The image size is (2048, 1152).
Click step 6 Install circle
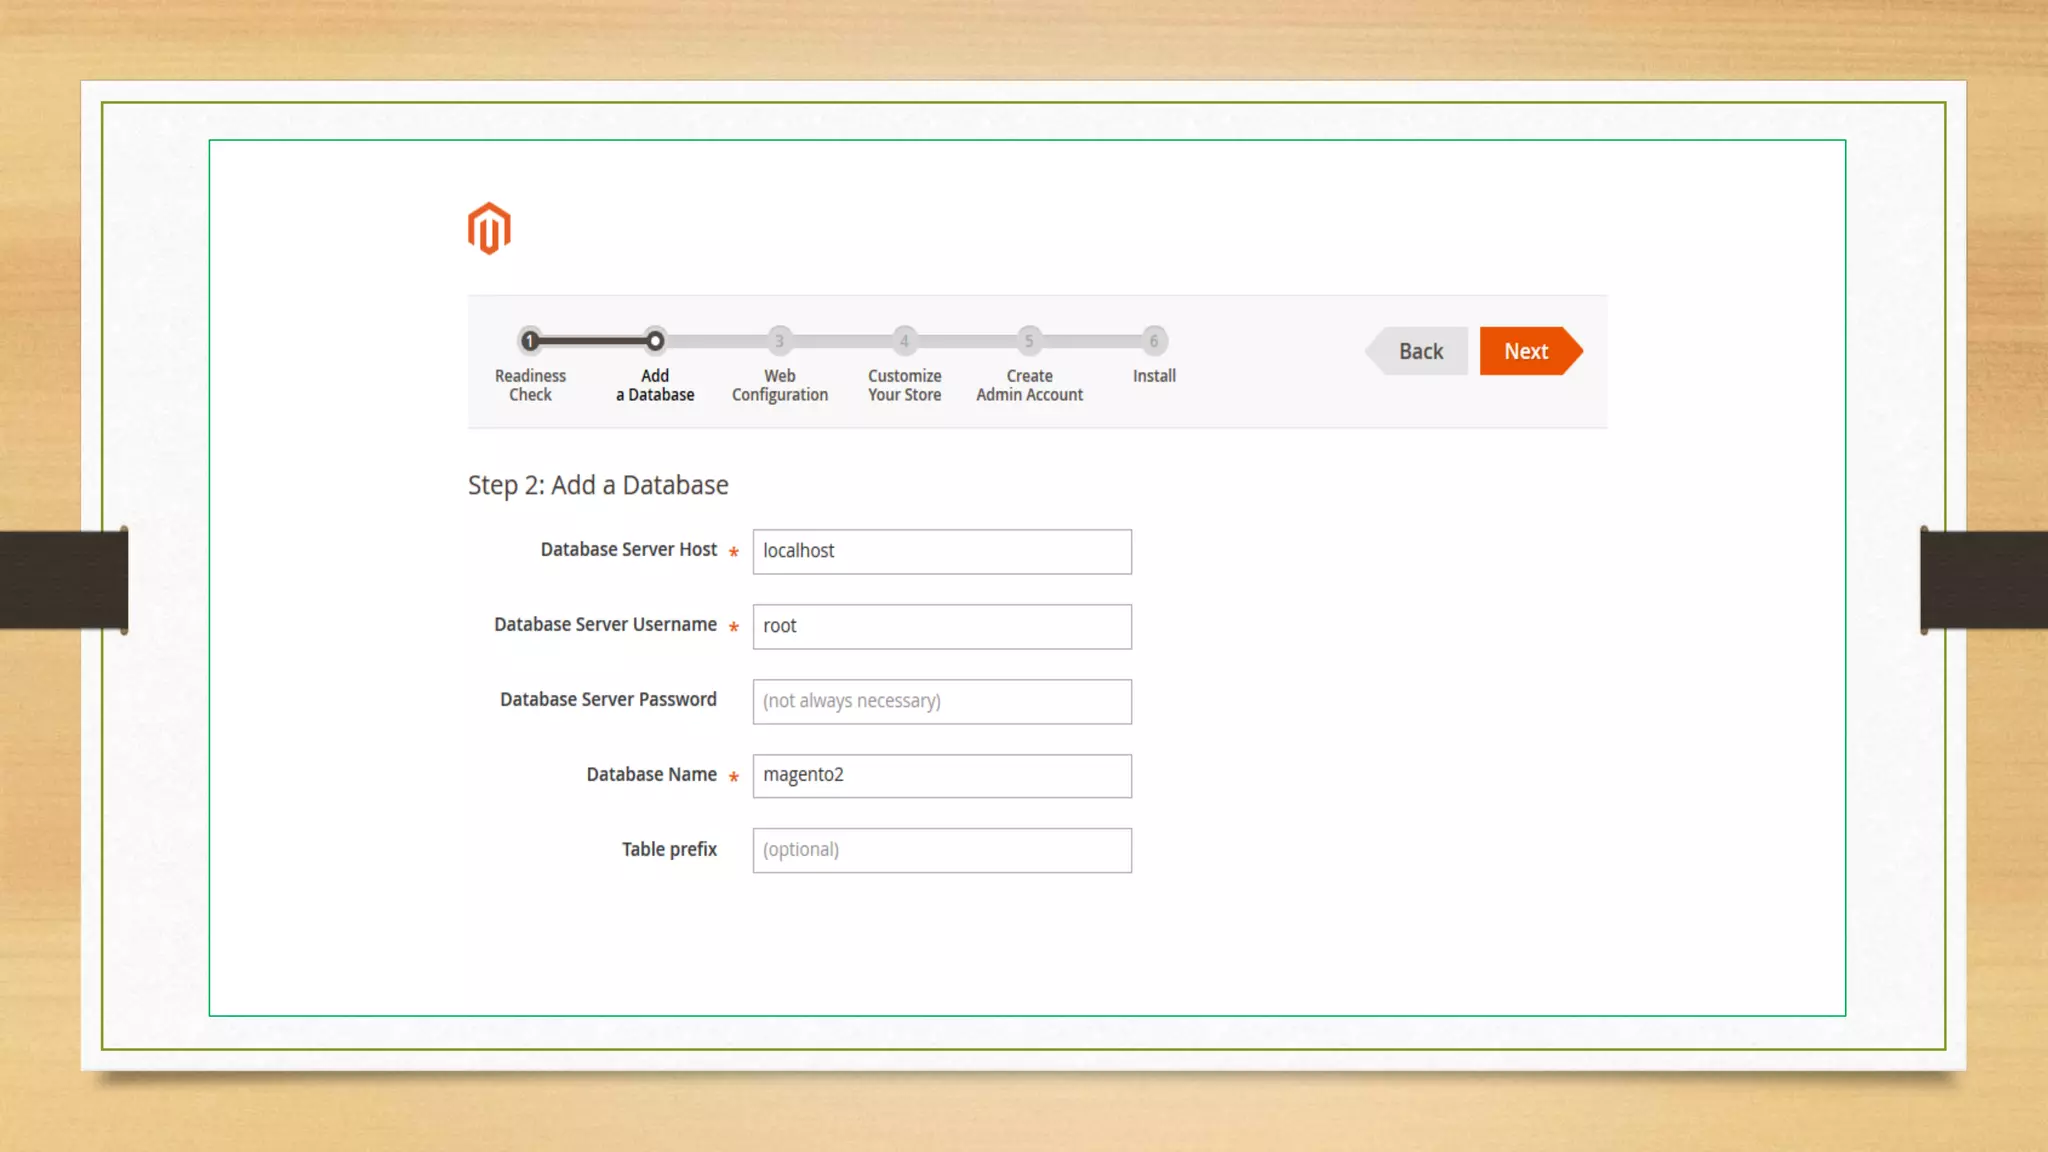(1154, 341)
